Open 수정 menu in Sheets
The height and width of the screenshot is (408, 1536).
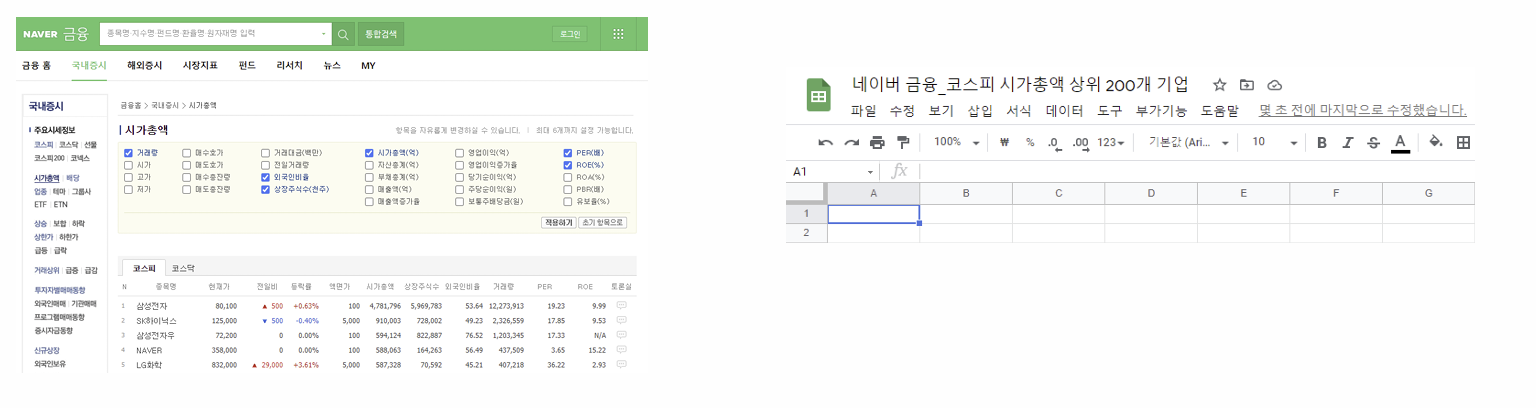click(x=902, y=110)
